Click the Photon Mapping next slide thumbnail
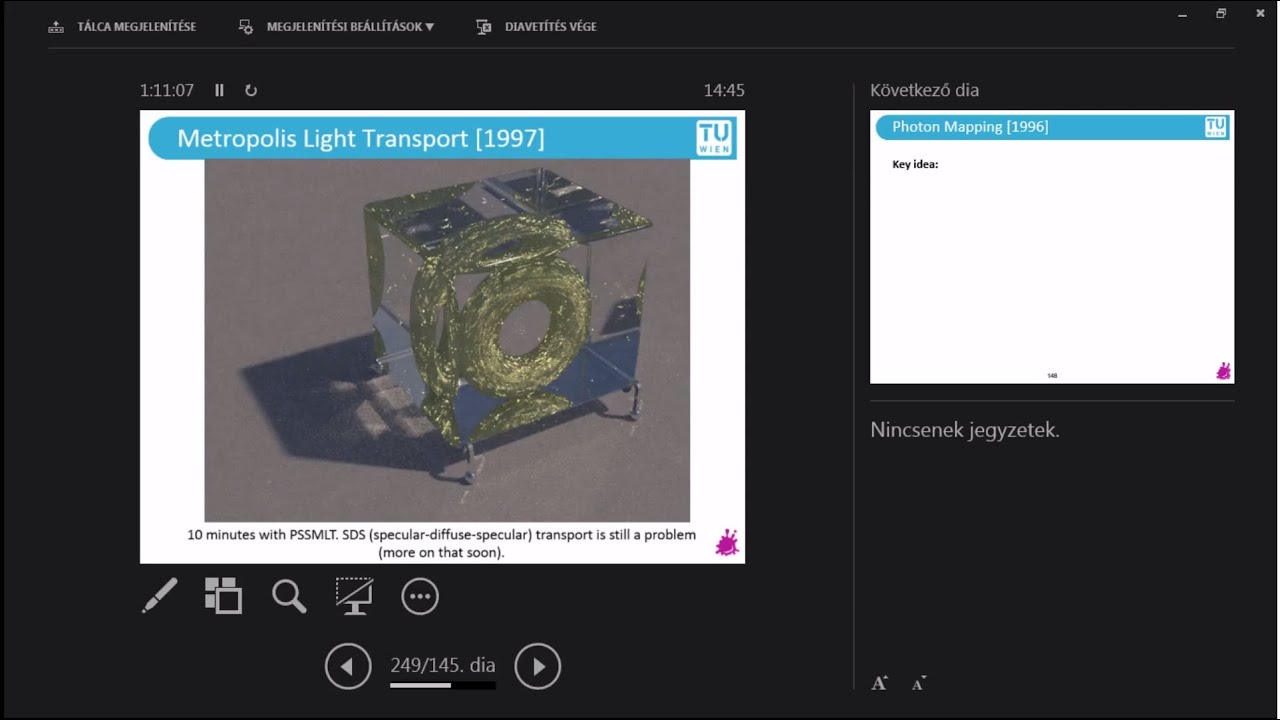1280x720 pixels. (1052, 248)
